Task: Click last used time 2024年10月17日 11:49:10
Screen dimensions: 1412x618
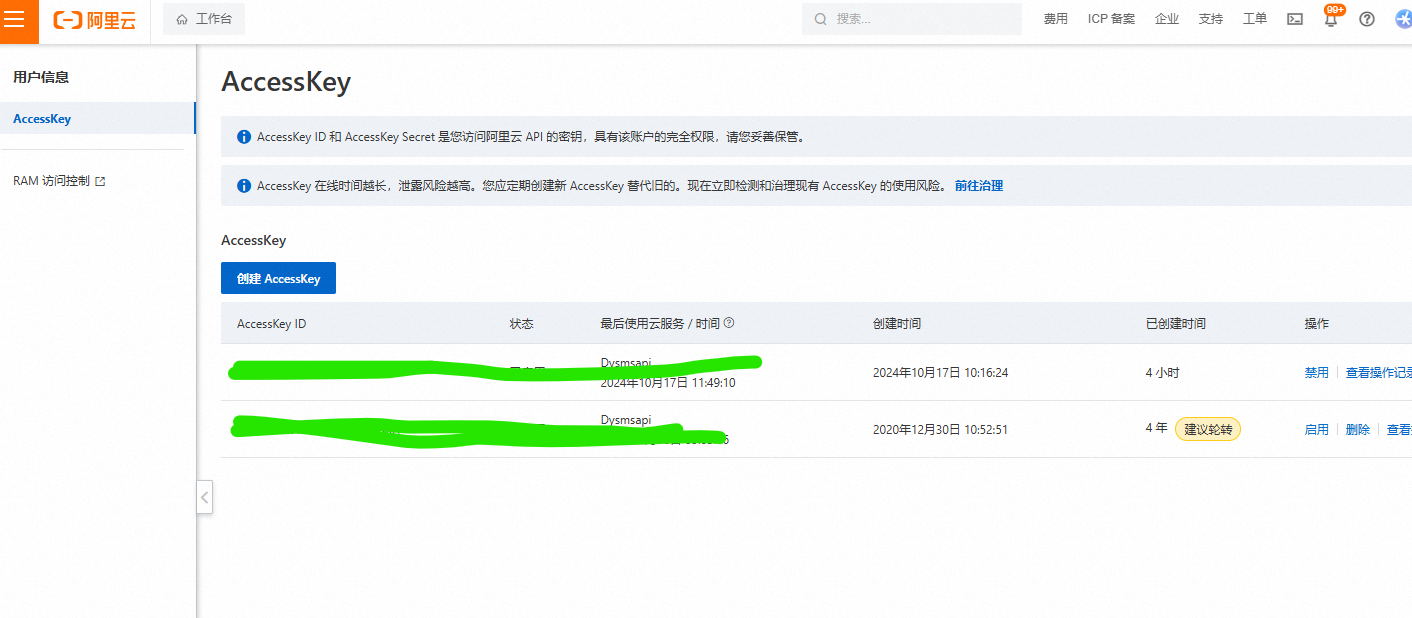Action: (x=668, y=382)
